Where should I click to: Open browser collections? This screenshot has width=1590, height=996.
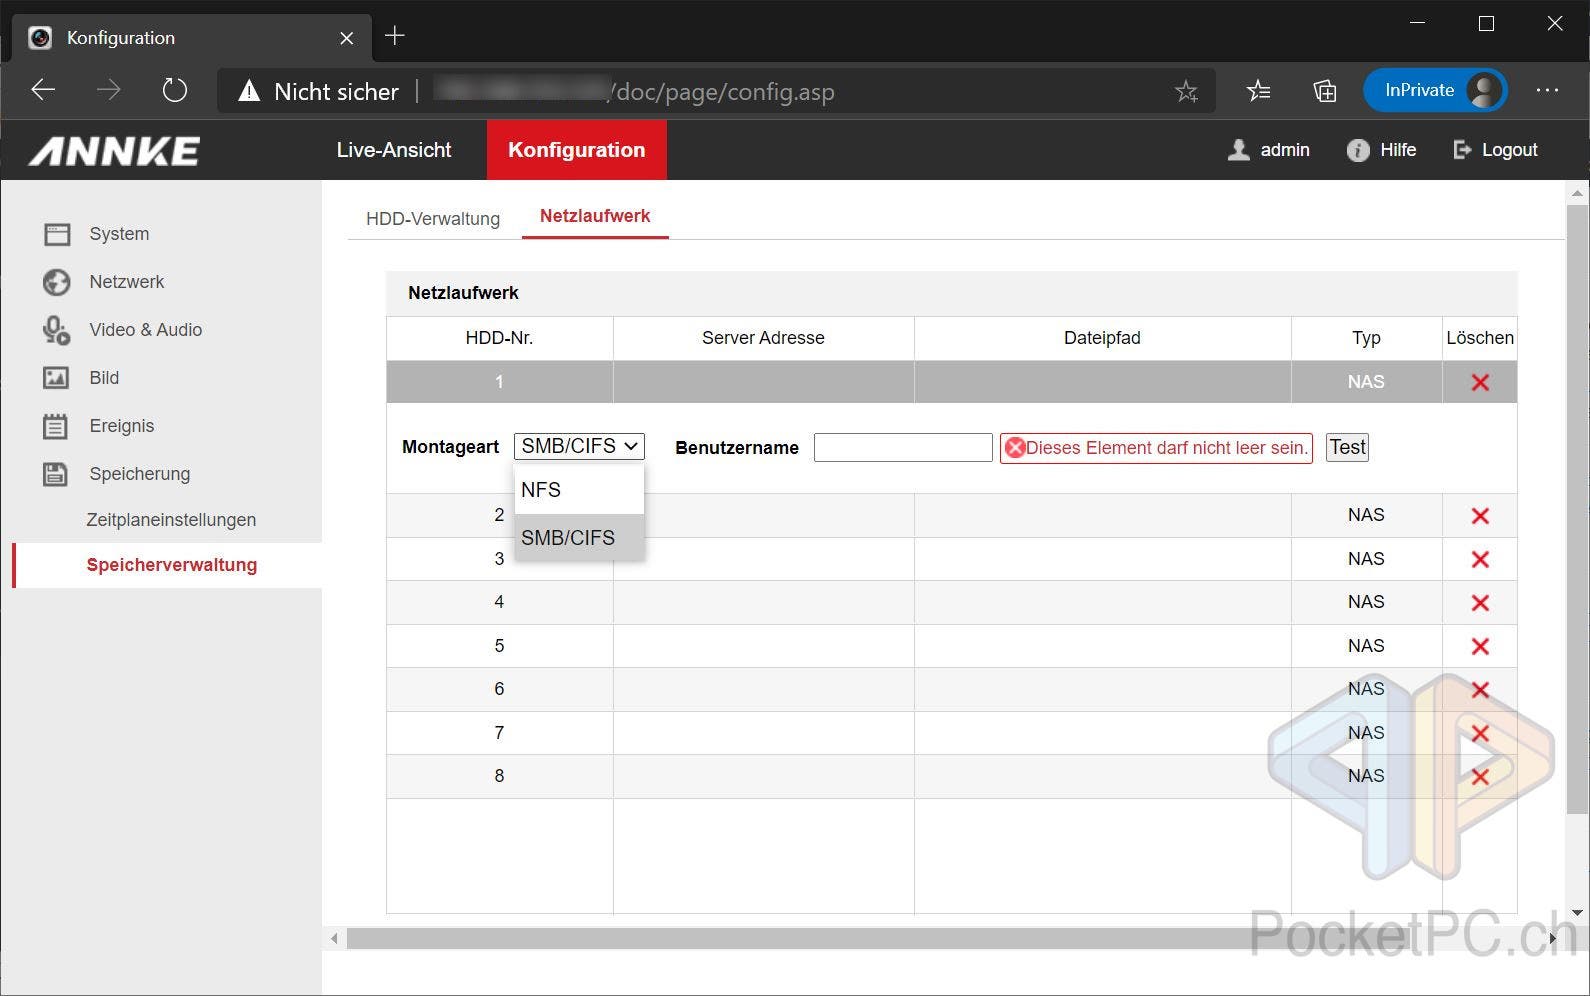point(1325,92)
